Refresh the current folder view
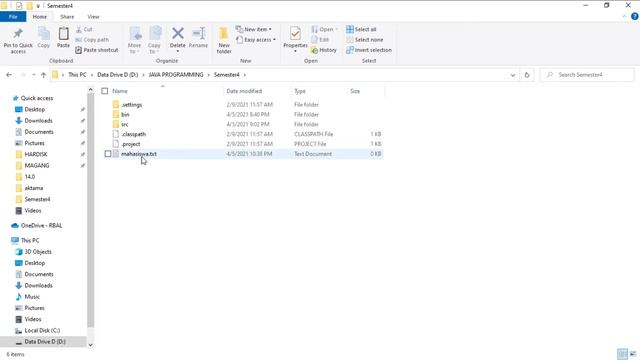The height and width of the screenshot is (360, 640). tap(527, 75)
